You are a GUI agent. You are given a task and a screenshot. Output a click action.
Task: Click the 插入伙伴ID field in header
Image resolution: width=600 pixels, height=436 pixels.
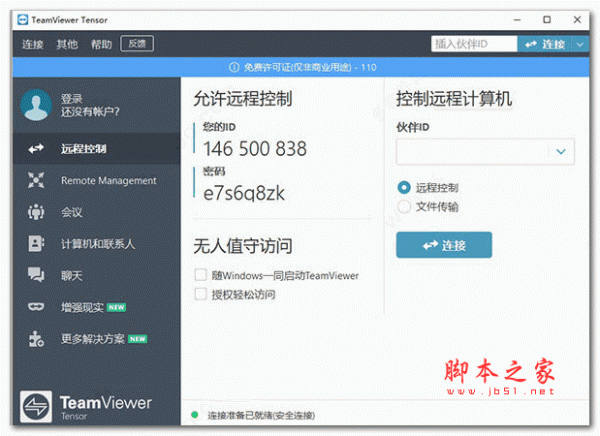pyautogui.click(x=474, y=44)
